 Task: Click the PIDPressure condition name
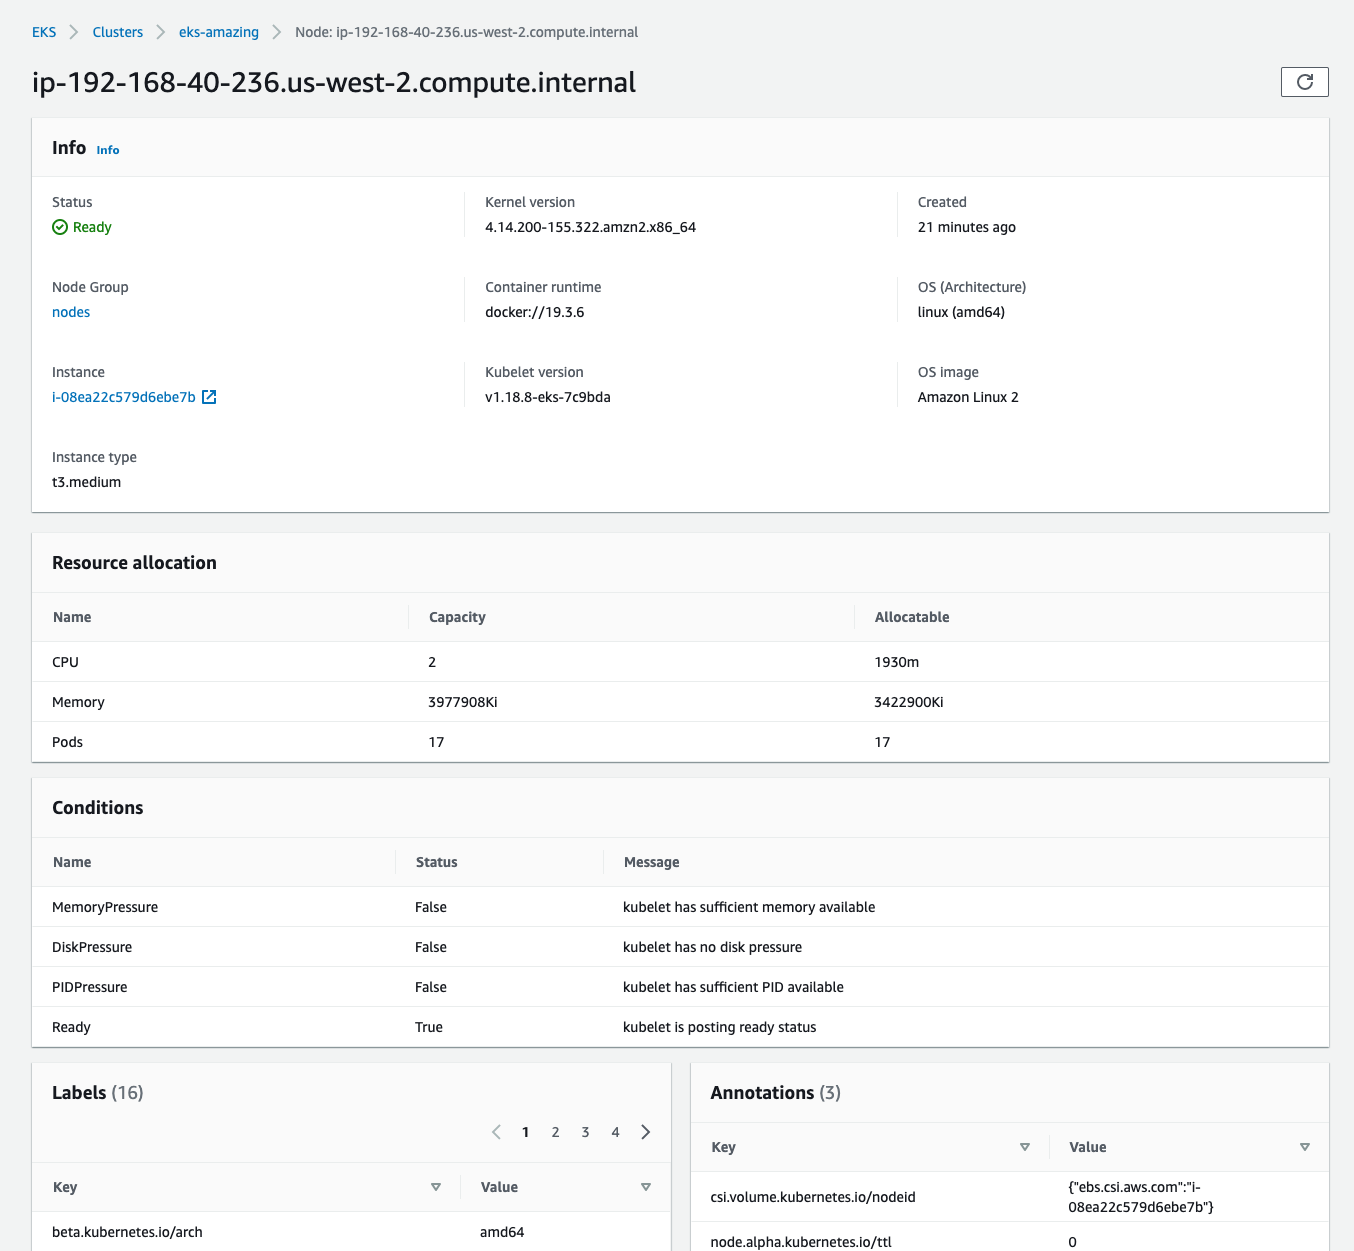tap(90, 987)
